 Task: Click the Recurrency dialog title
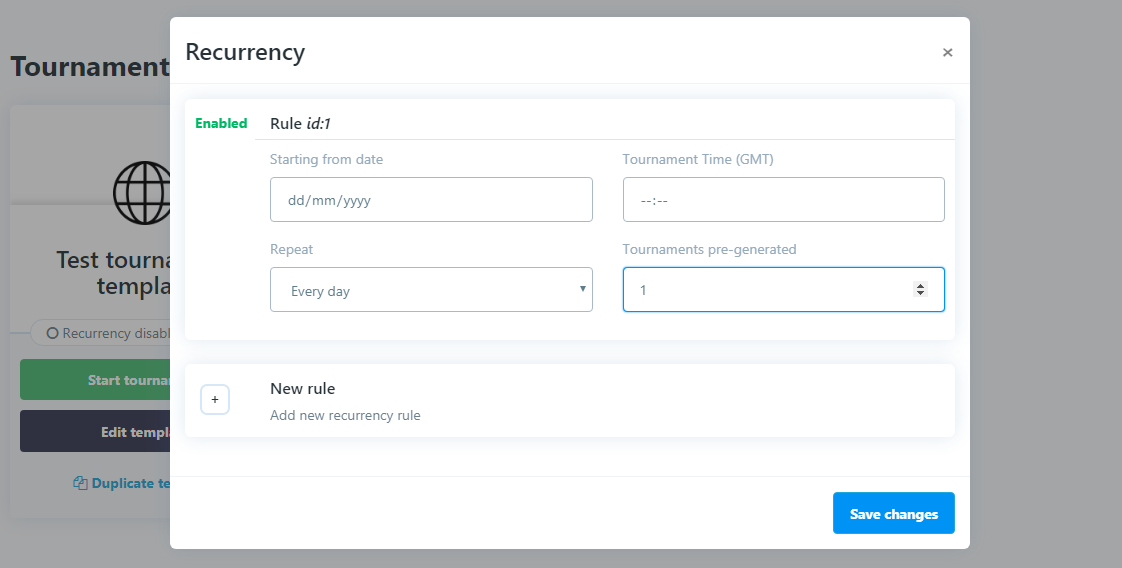(245, 52)
